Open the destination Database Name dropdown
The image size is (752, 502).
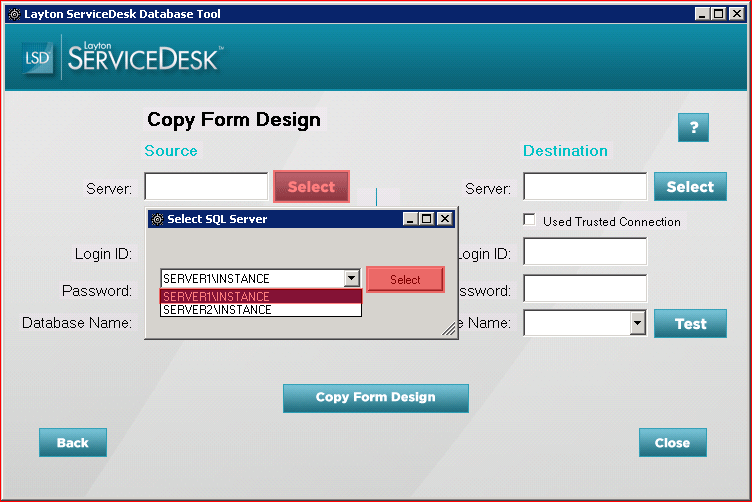click(637, 323)
